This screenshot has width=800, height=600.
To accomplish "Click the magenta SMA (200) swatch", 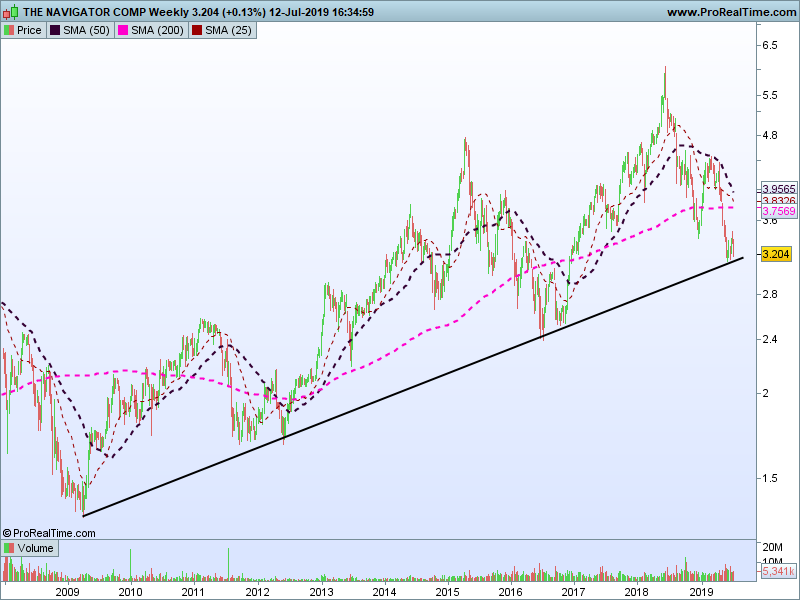I will 122,30.
